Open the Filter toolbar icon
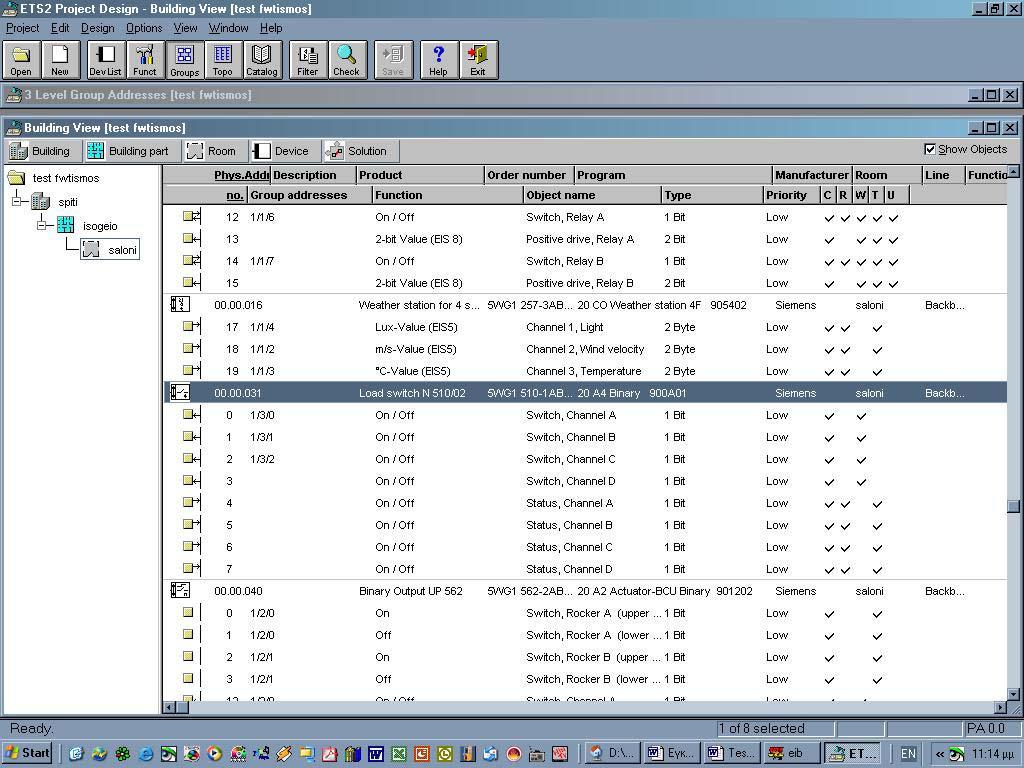 [308, 60]
